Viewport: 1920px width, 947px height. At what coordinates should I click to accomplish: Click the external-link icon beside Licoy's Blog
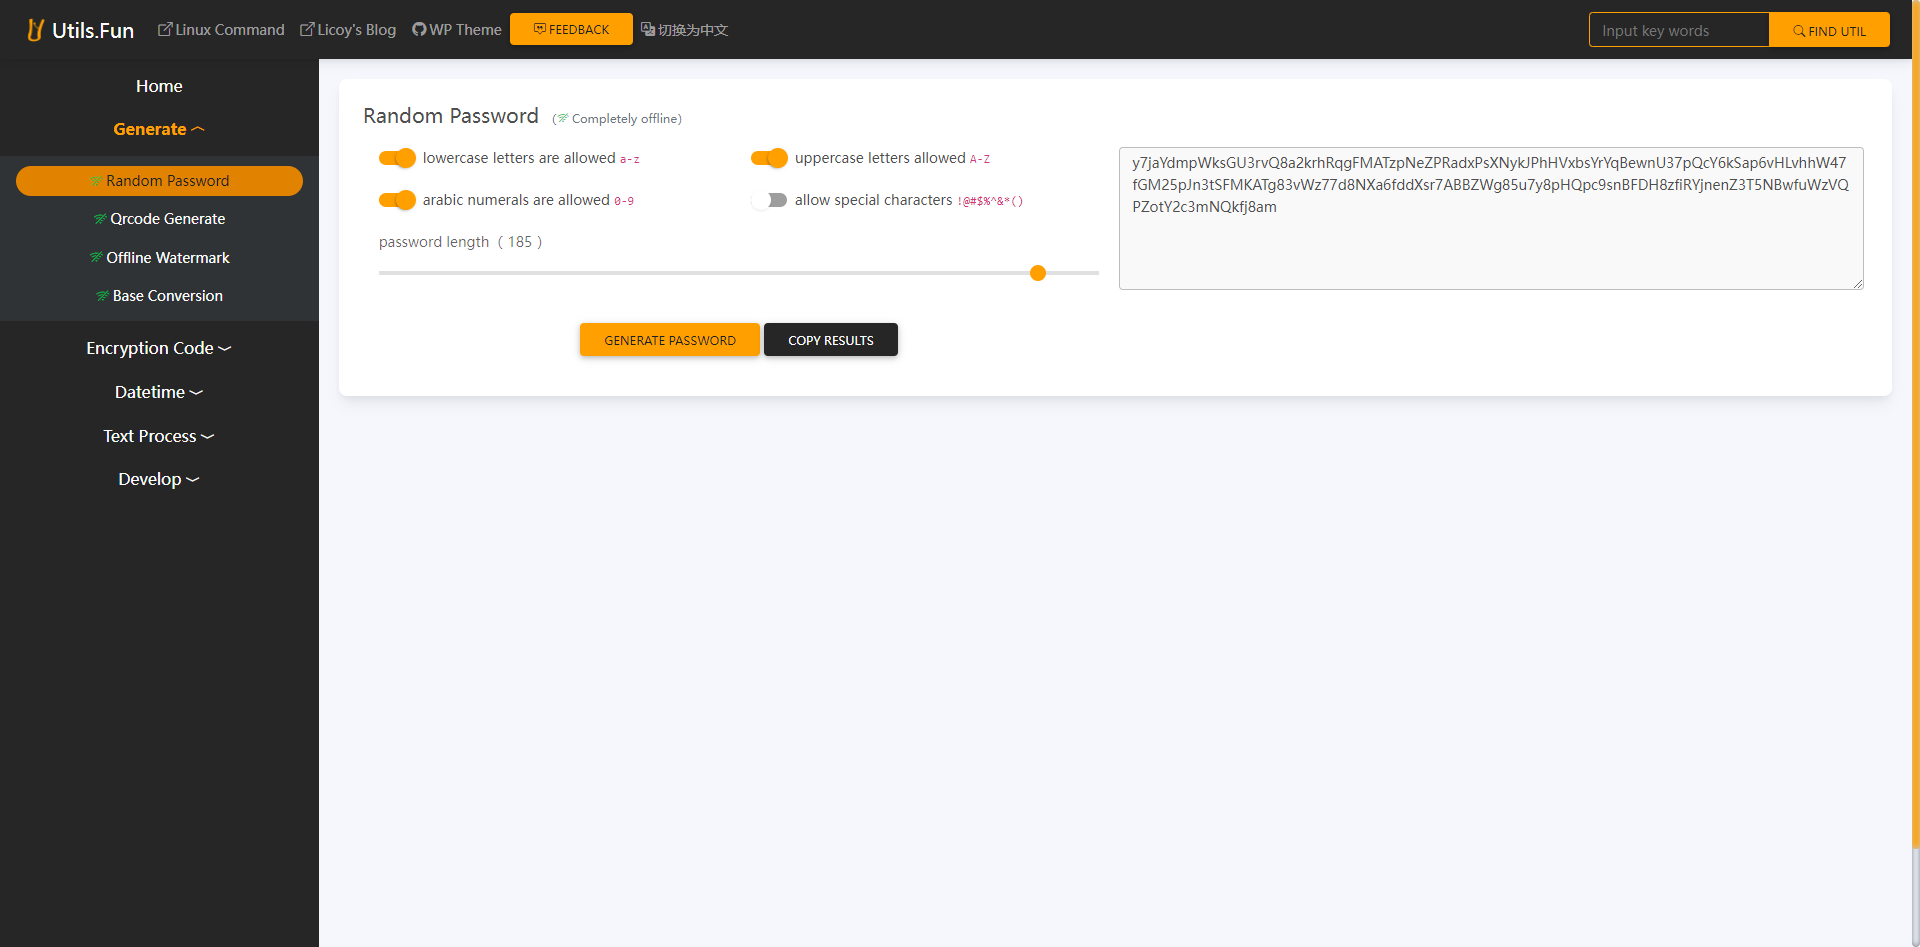pos(307,30)
